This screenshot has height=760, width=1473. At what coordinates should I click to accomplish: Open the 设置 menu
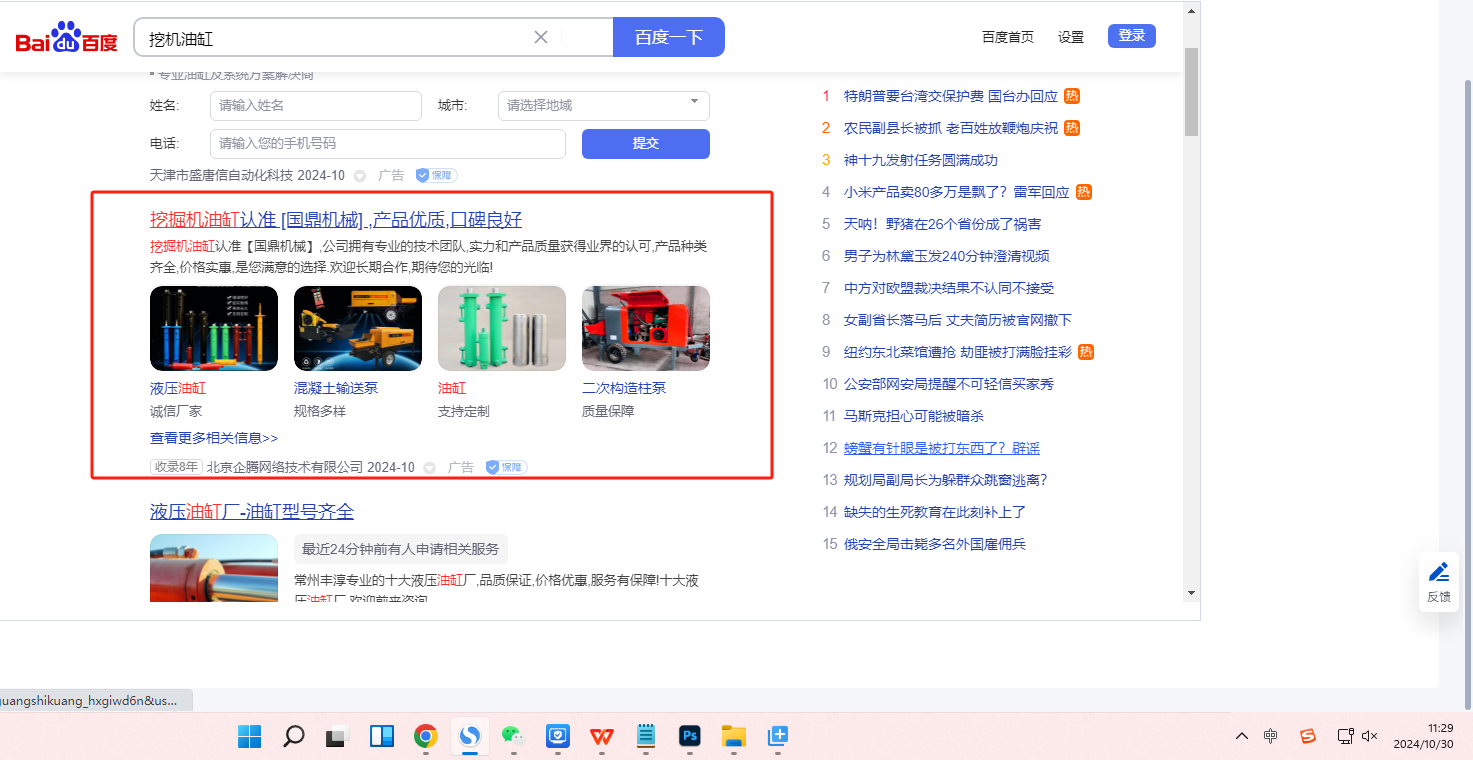[x=1071, y=37]
